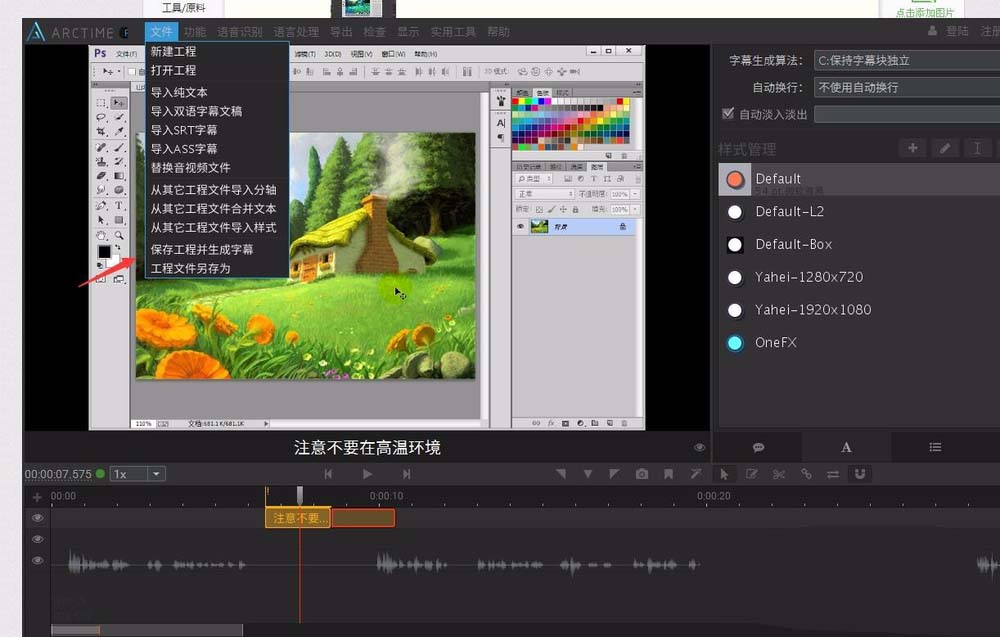The height and width of the screenshot is (637, 1000).
Task: Click the swap arrows icon
Action: [x=833, y=474]
